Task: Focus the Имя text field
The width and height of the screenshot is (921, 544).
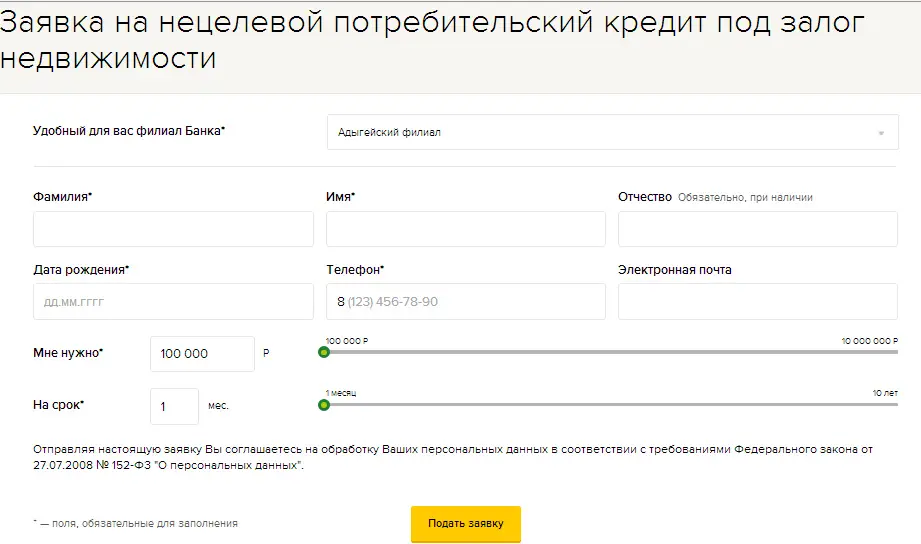Action: click(x=466, y=229)
